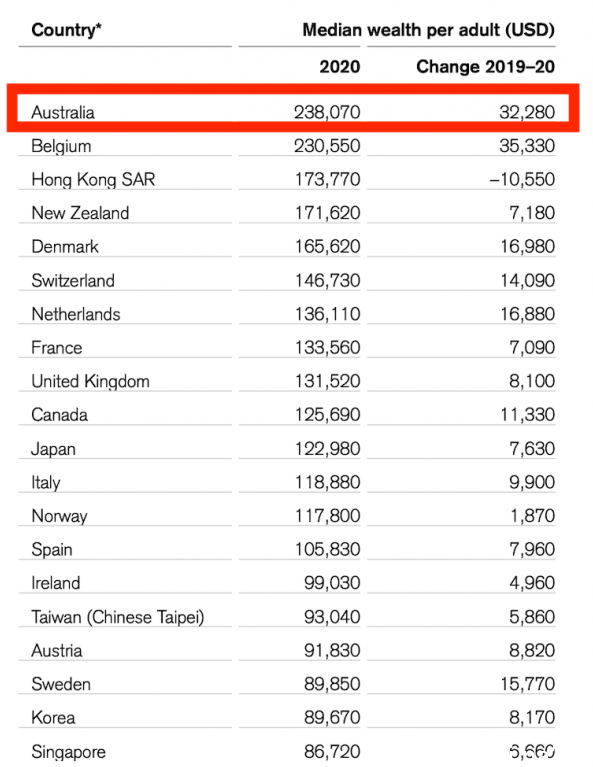Click the New Zealand row name
This screenshot has height=767, width=593.
(x=80, y=213)
